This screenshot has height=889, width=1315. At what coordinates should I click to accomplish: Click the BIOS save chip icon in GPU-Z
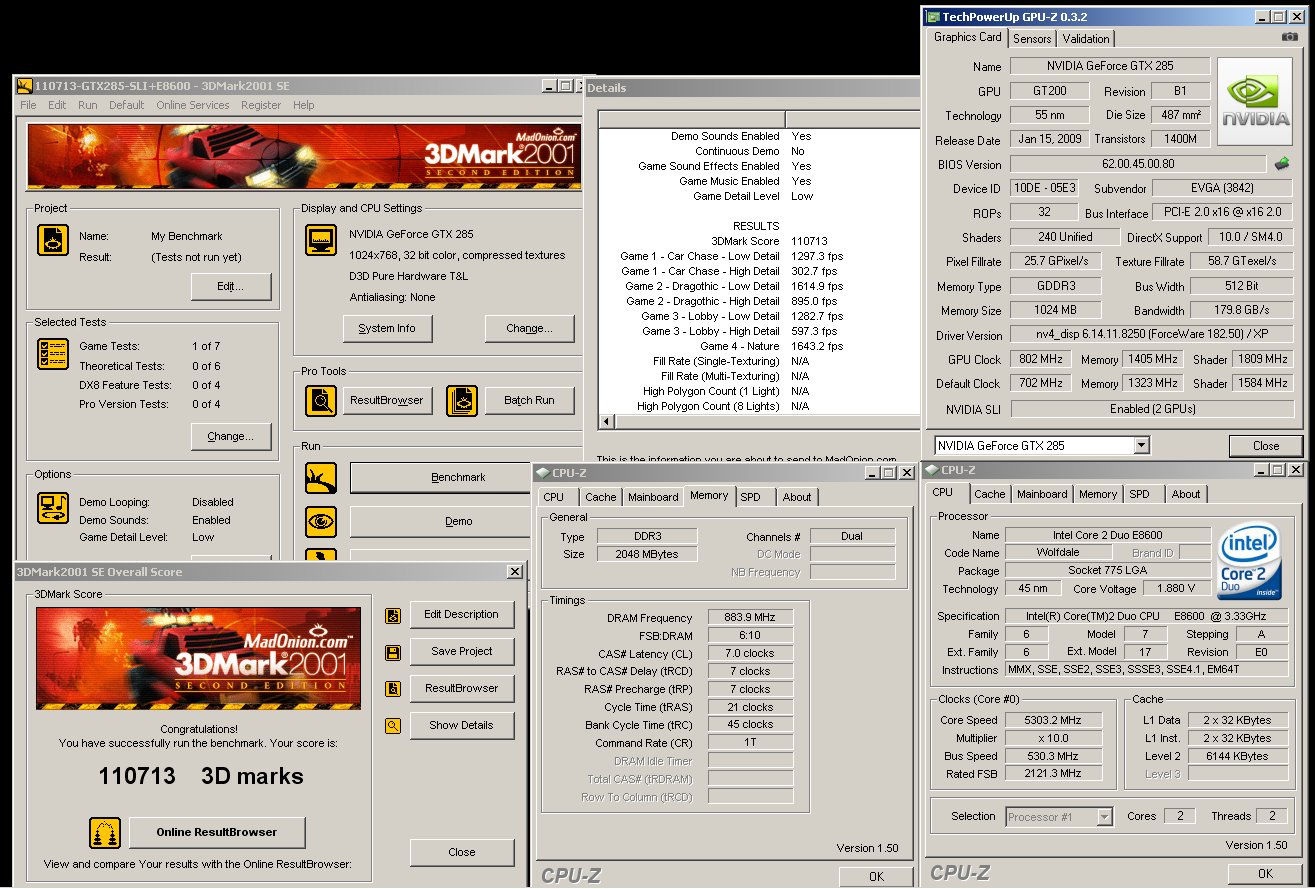tap(1282, 164)
